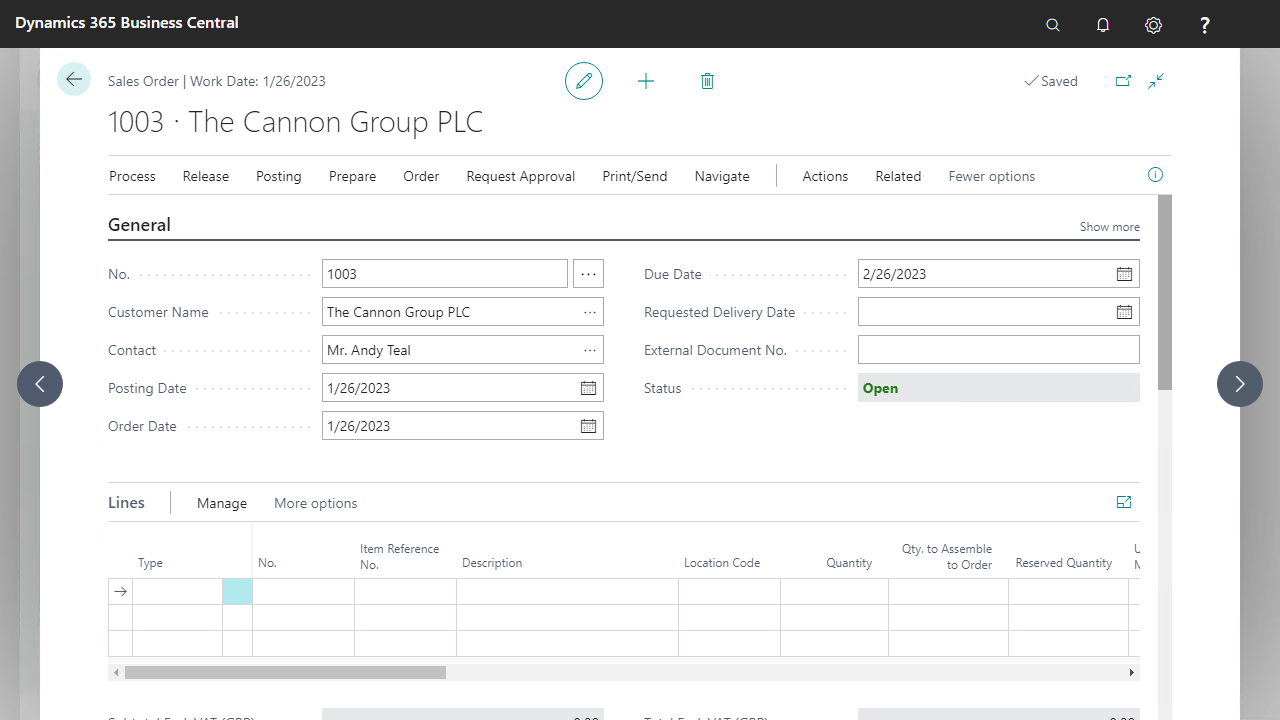
Task: Open page in new window icon
Action: point(1123,81)
